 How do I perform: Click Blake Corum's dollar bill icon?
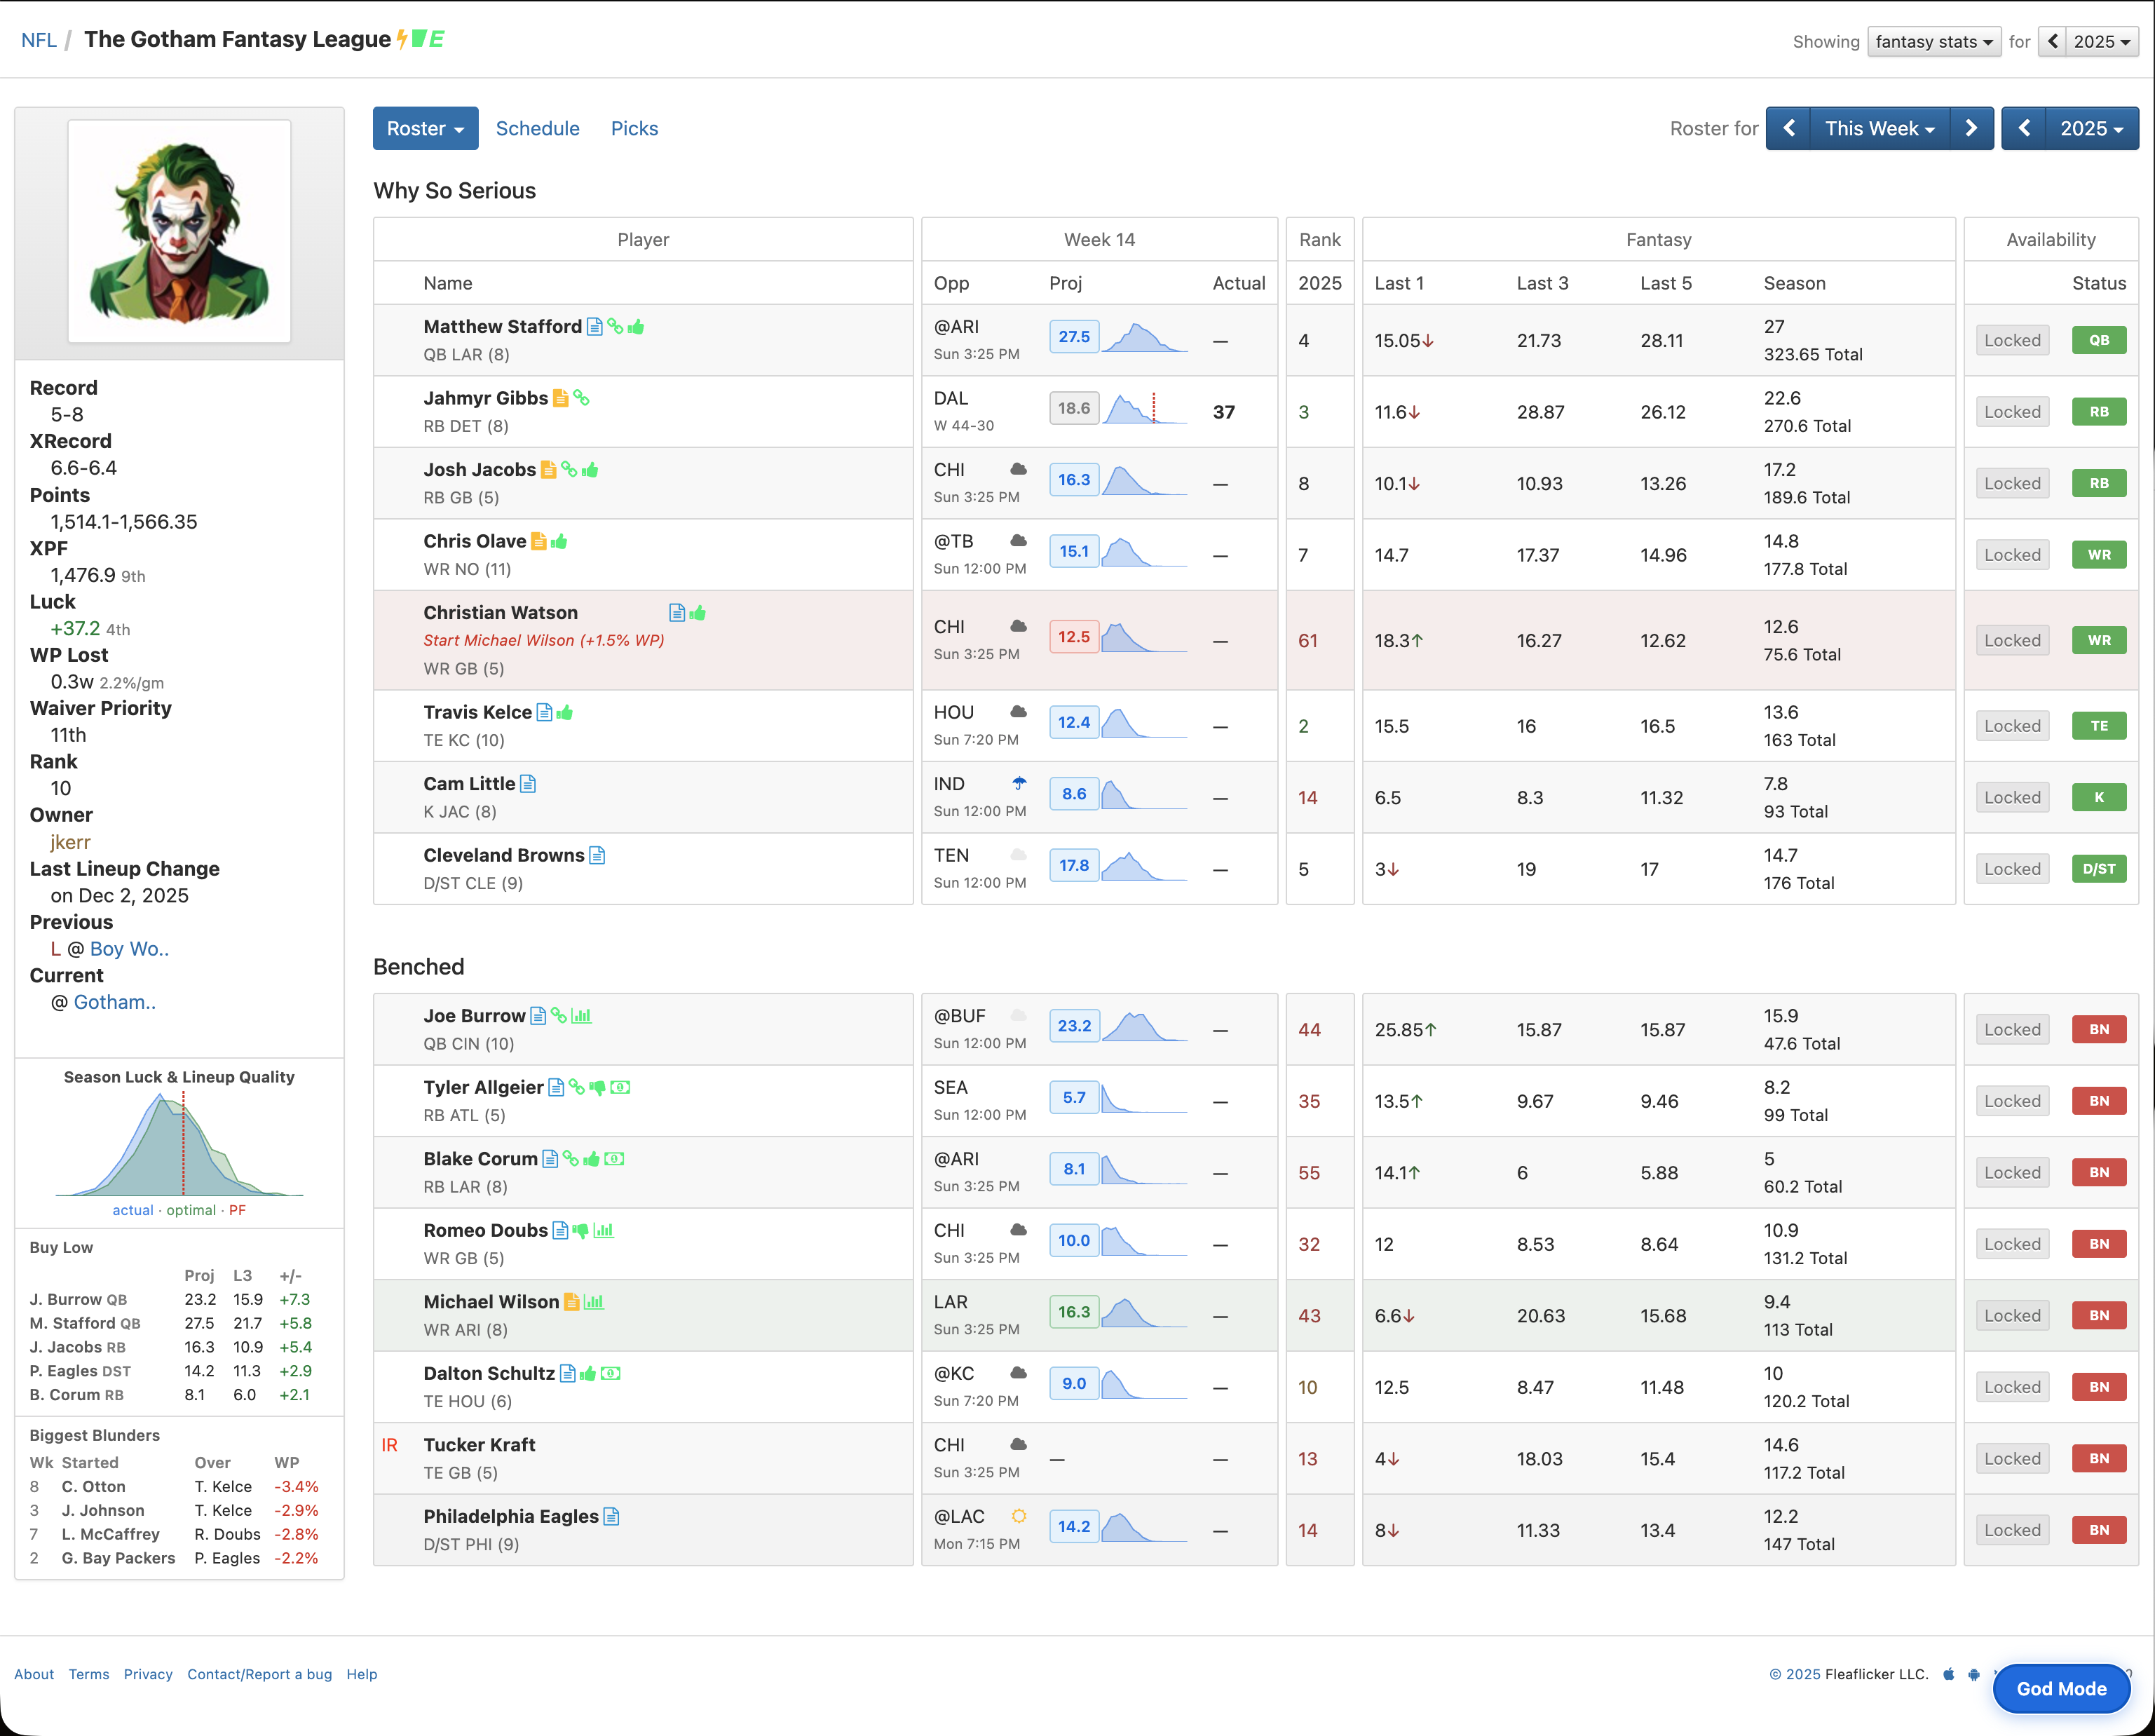(x=615, y=1159)
